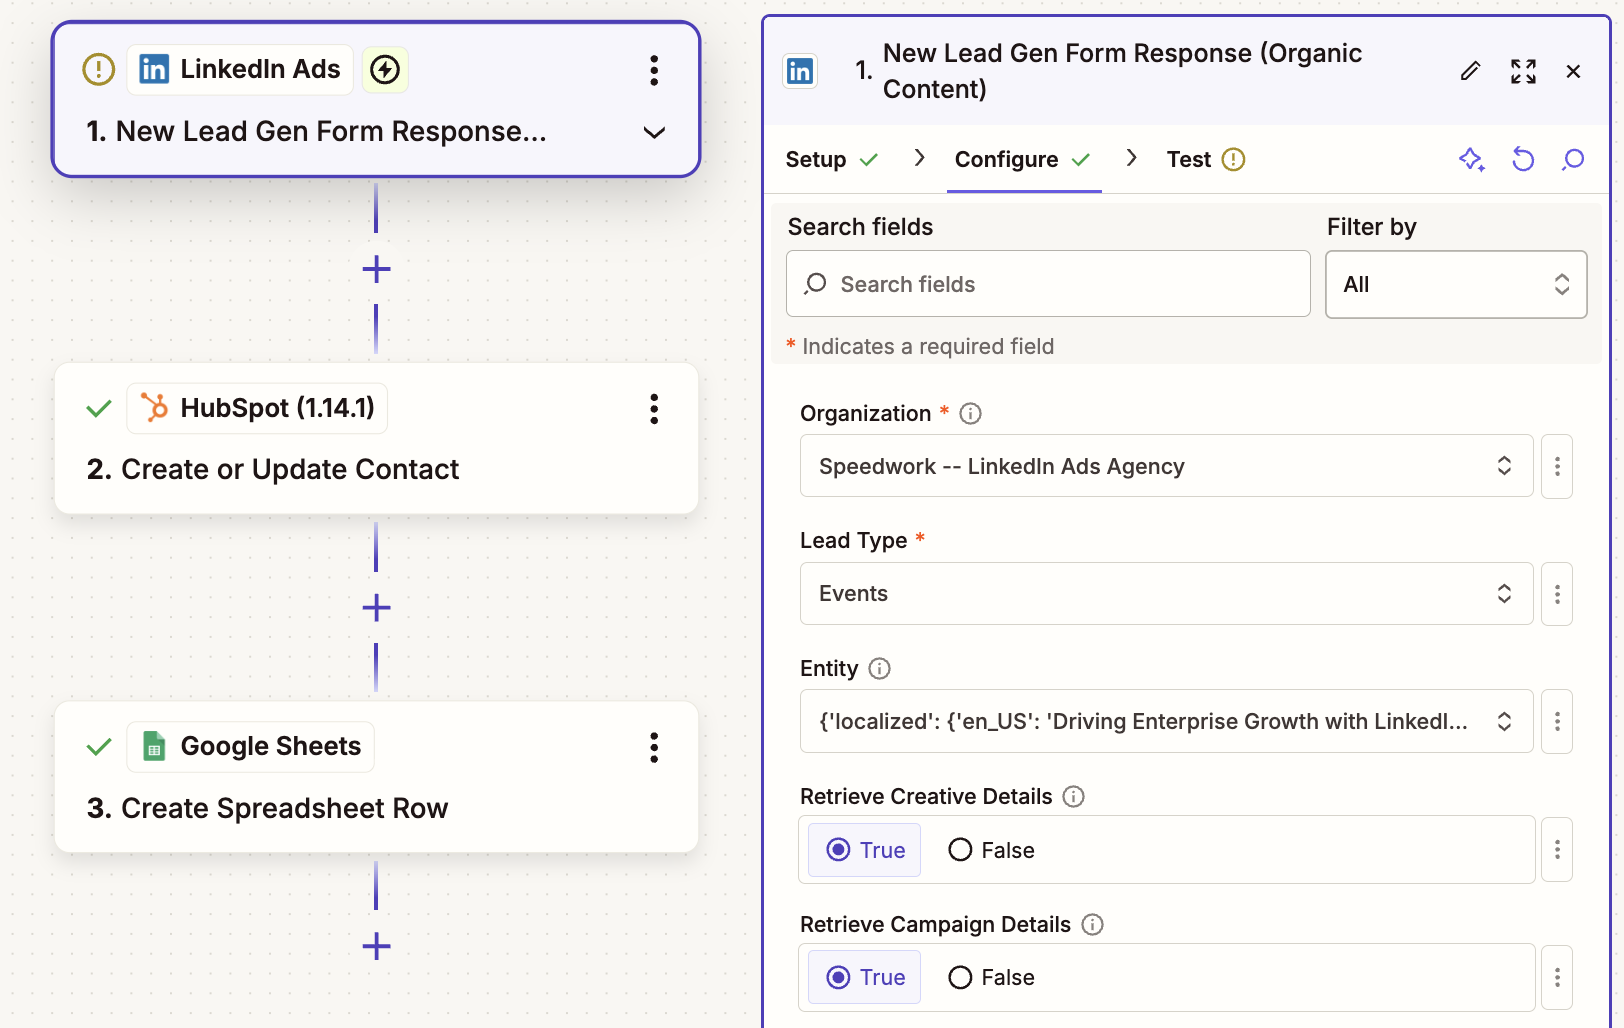
Task: Open the three-dot menu for HubSpot step
Action: point(654,409)
